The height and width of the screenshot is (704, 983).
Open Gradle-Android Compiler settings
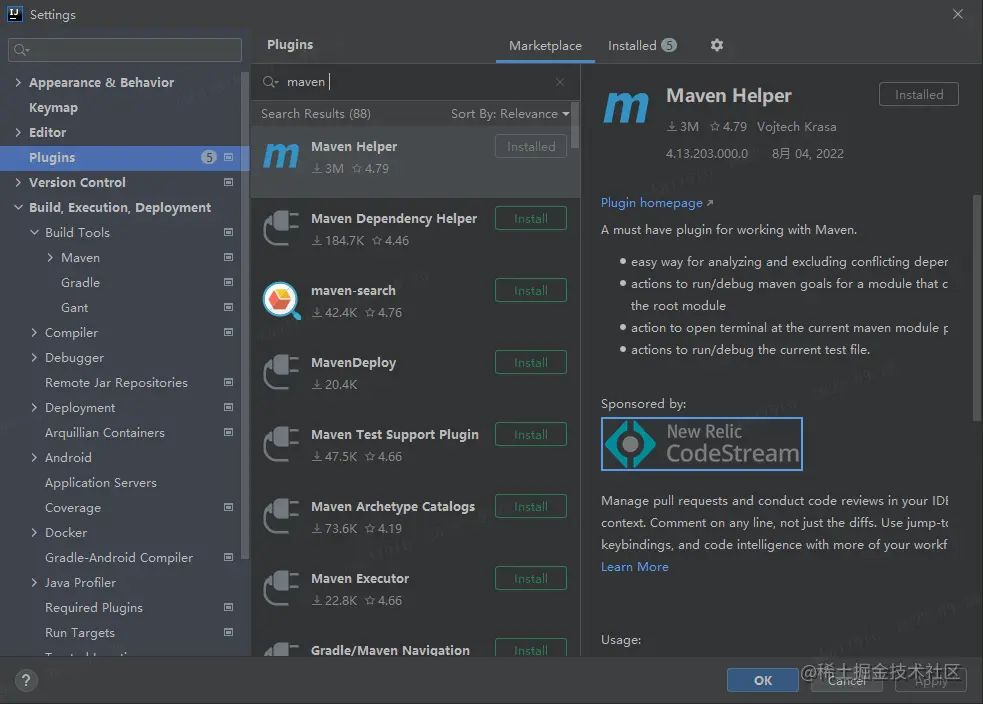[118, 557]
